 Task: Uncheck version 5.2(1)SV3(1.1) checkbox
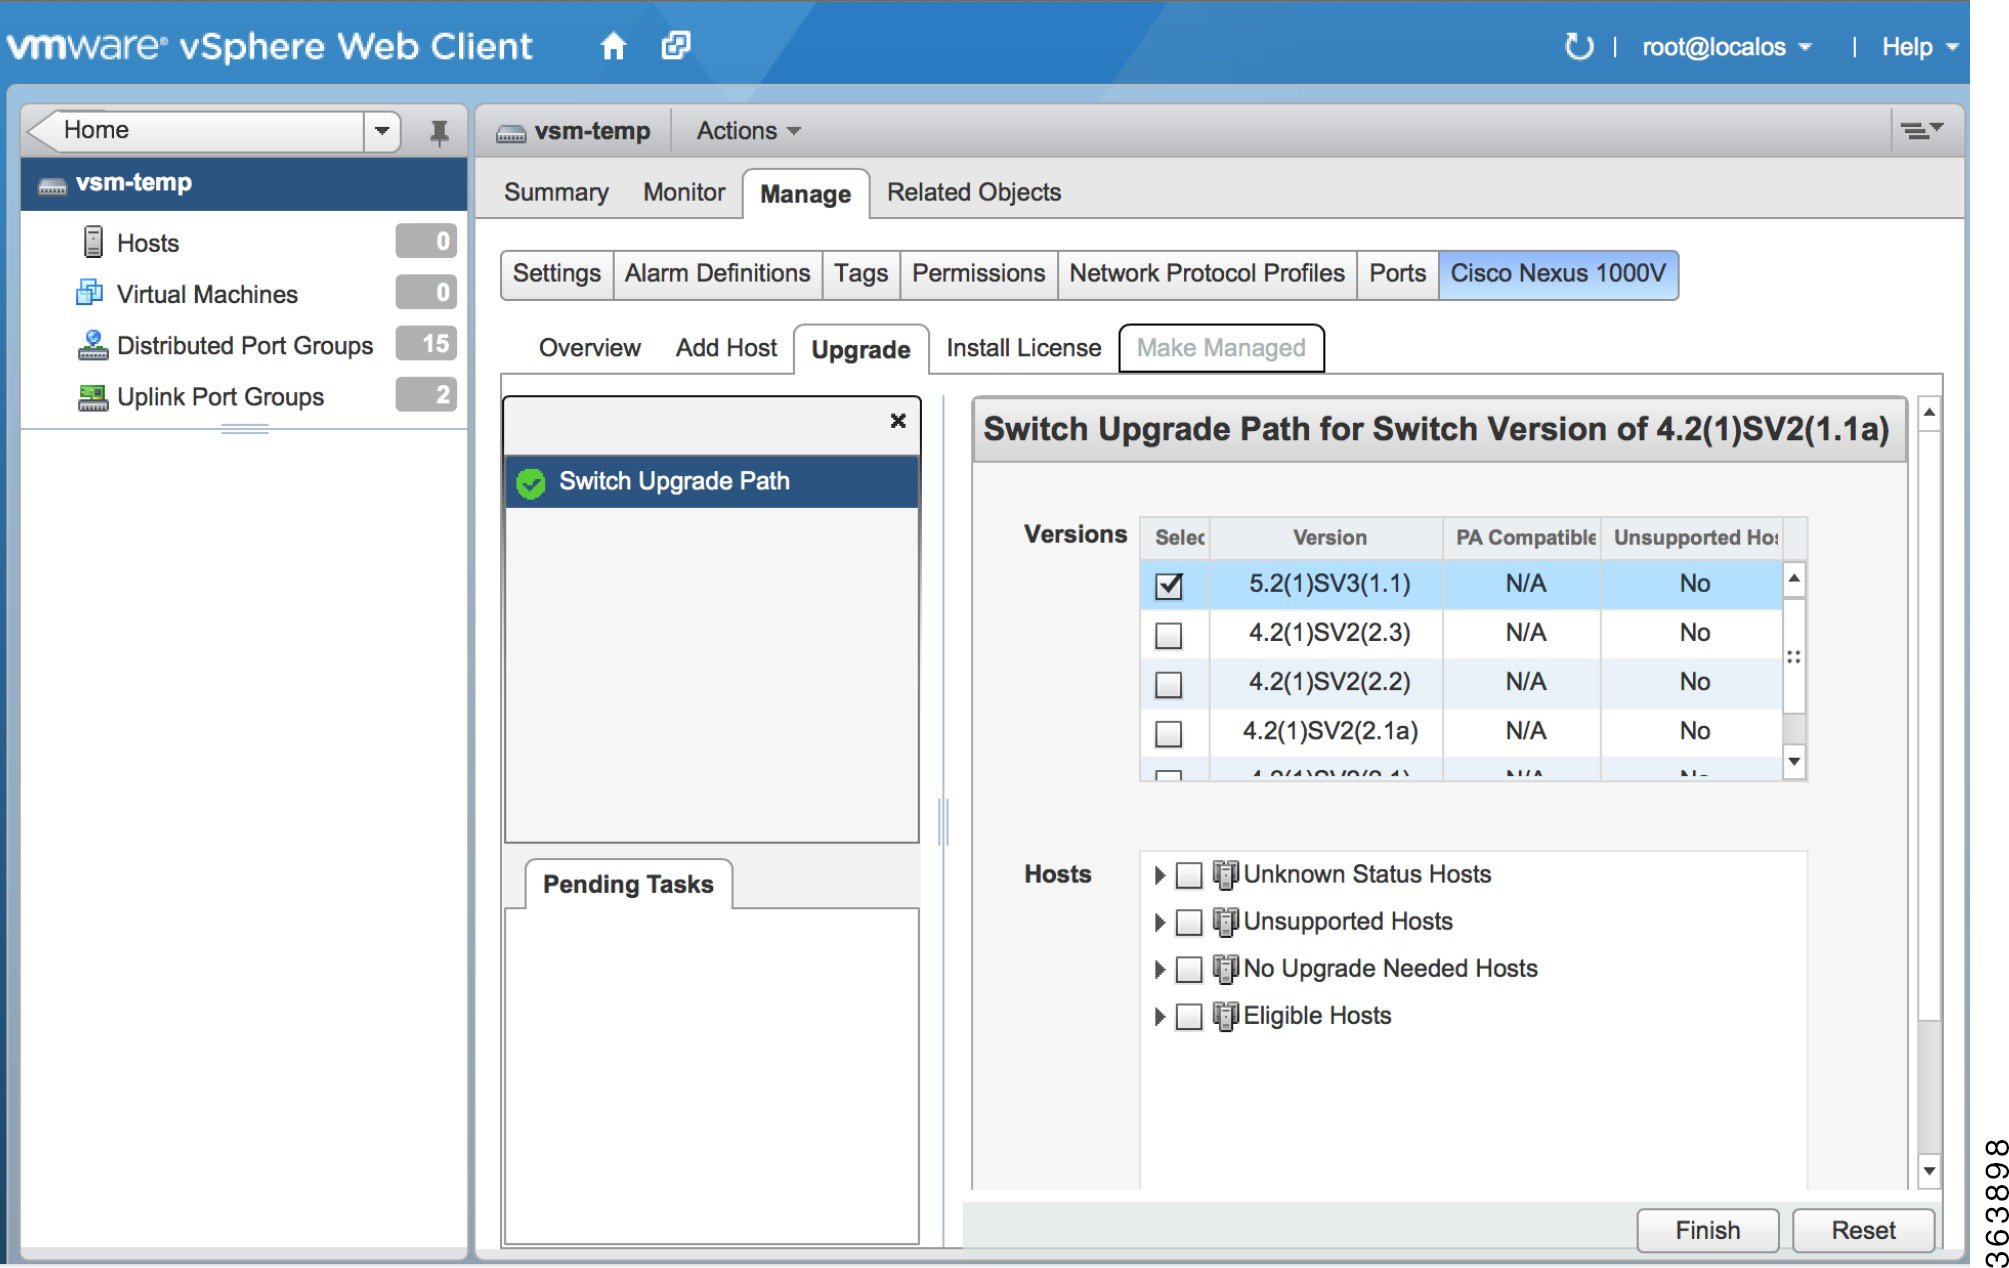[x=1168, y=585]
